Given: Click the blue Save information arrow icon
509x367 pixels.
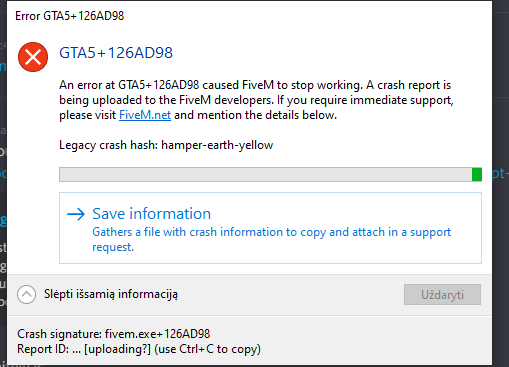Looking at the screenshot, I should point(76,214).
